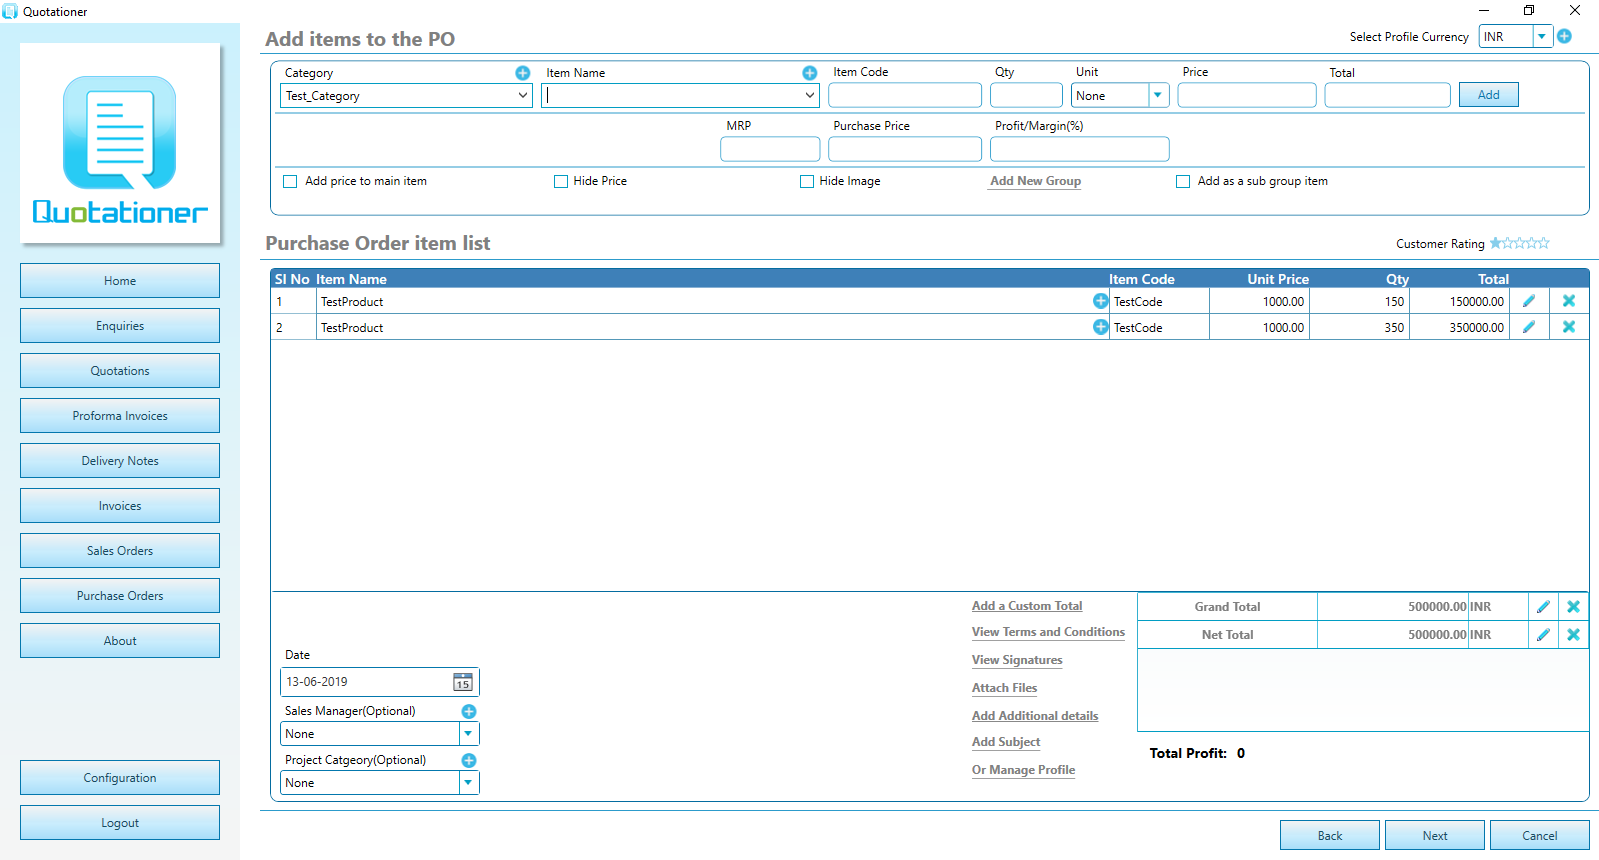Image resolution: width=1599 pixels, height=860 pixels.
Task: Open the Item Name combo box dropdown
Action: (809, 96)
